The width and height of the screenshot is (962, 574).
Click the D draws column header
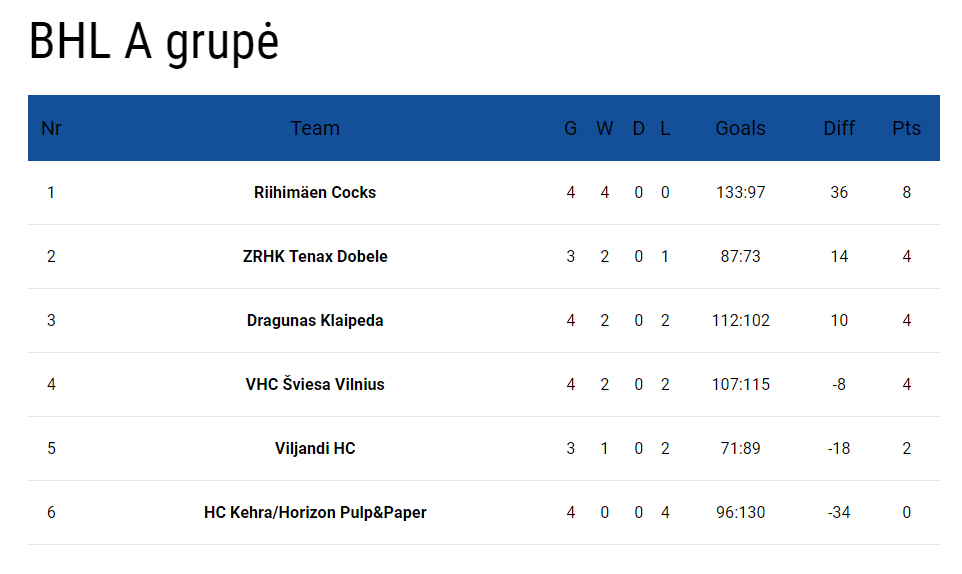pyautogui.click(x=639, y=128)
